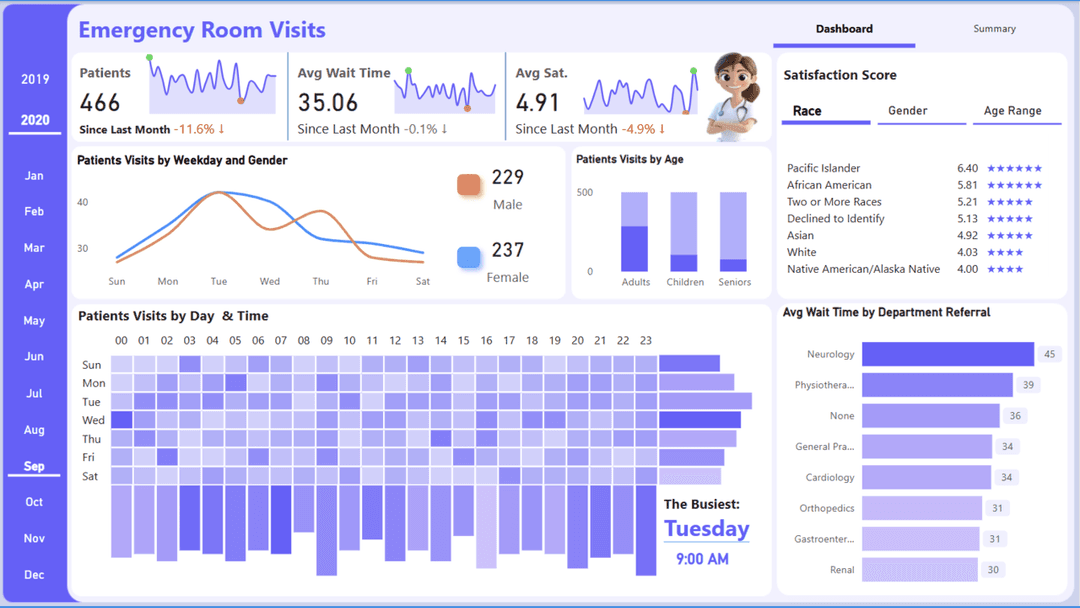Choose Sep in the month slicer

(34, 467)
